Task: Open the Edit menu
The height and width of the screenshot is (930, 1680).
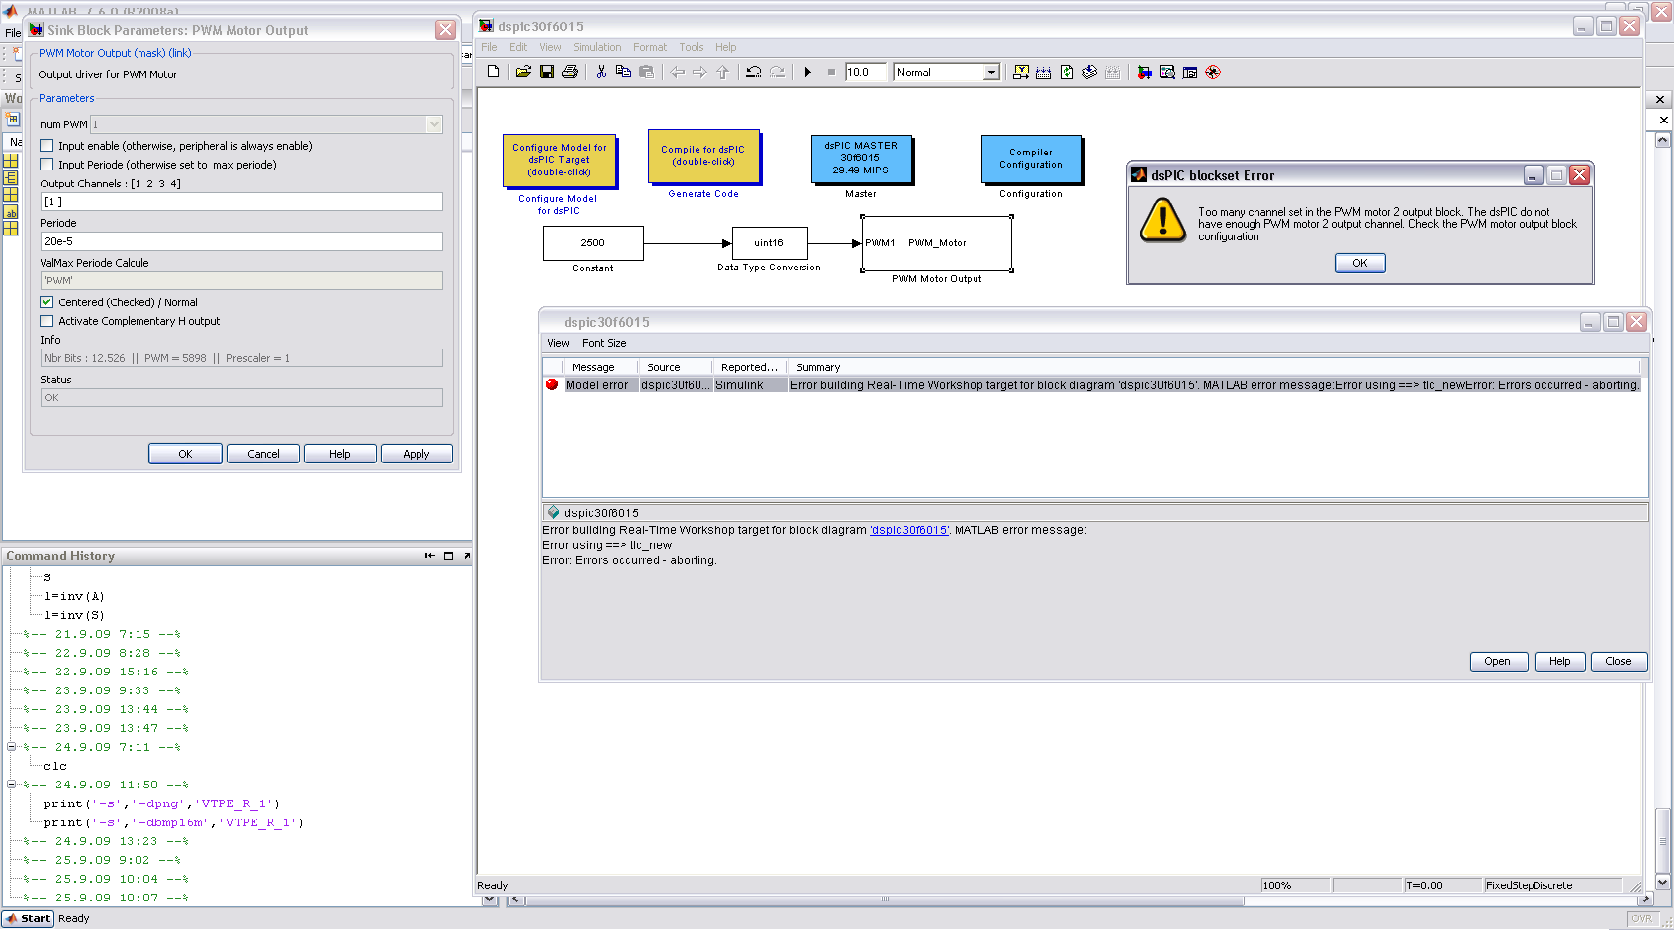Action: coord(518,47)
